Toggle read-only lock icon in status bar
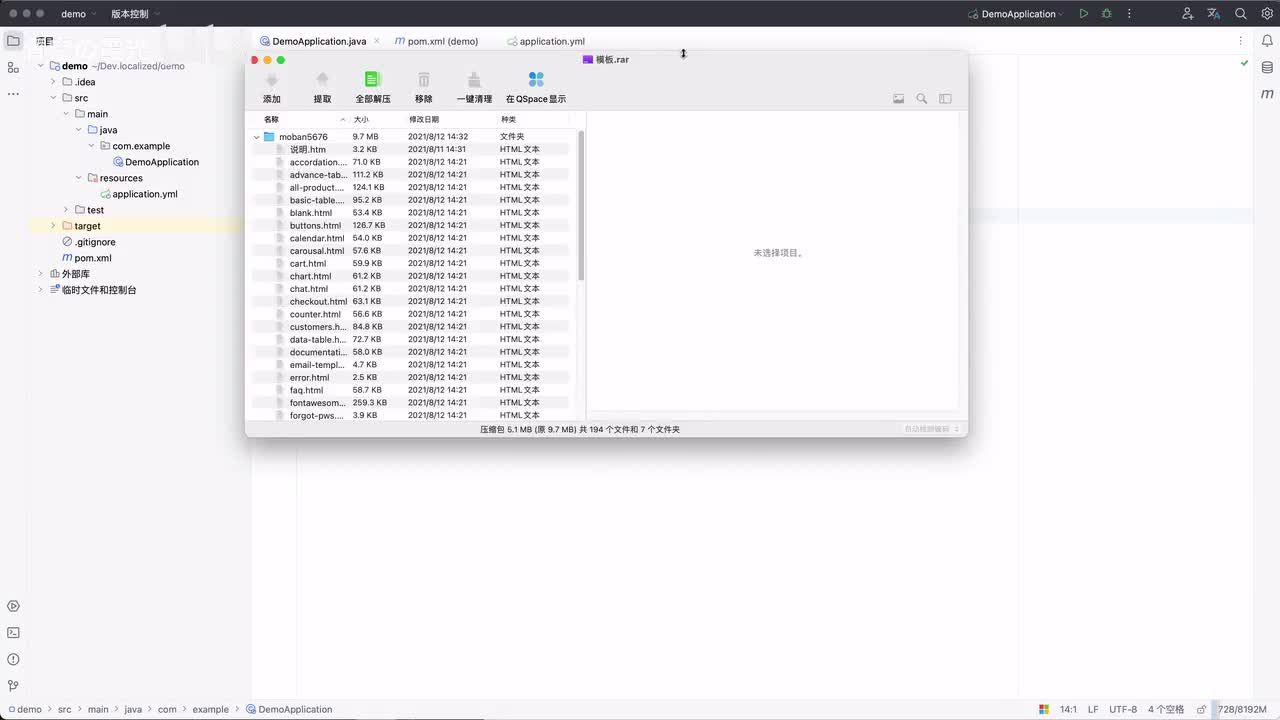 pyautogui.click(x=1201, y=709)
